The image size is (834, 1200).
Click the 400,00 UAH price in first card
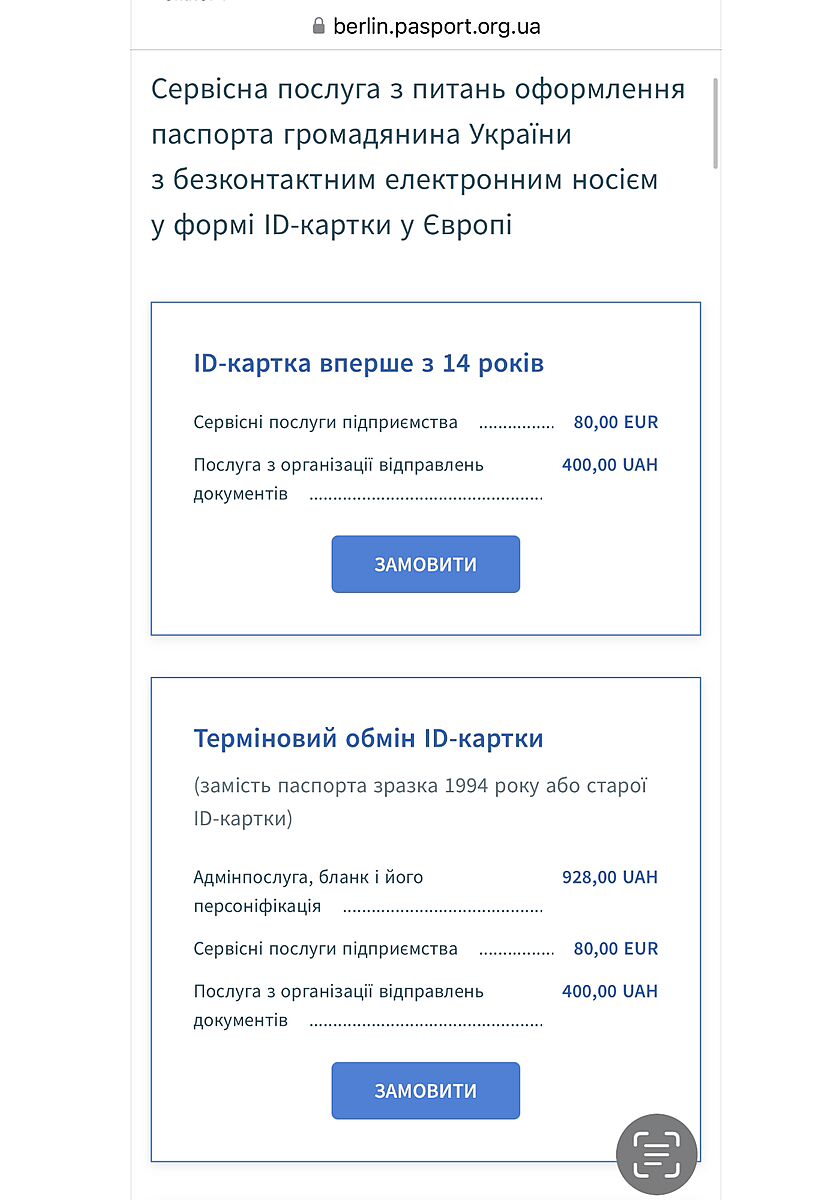click(610, 464)
